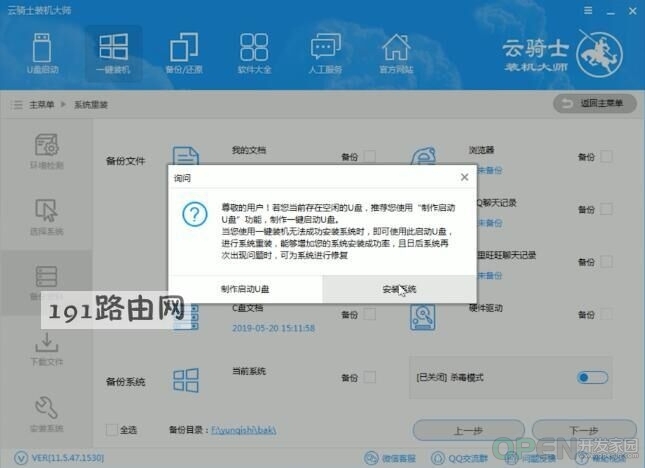Click 下一步 next step button
Image resolution: width=645 pixels, height=468 pixels.
(x=584, y=431)
